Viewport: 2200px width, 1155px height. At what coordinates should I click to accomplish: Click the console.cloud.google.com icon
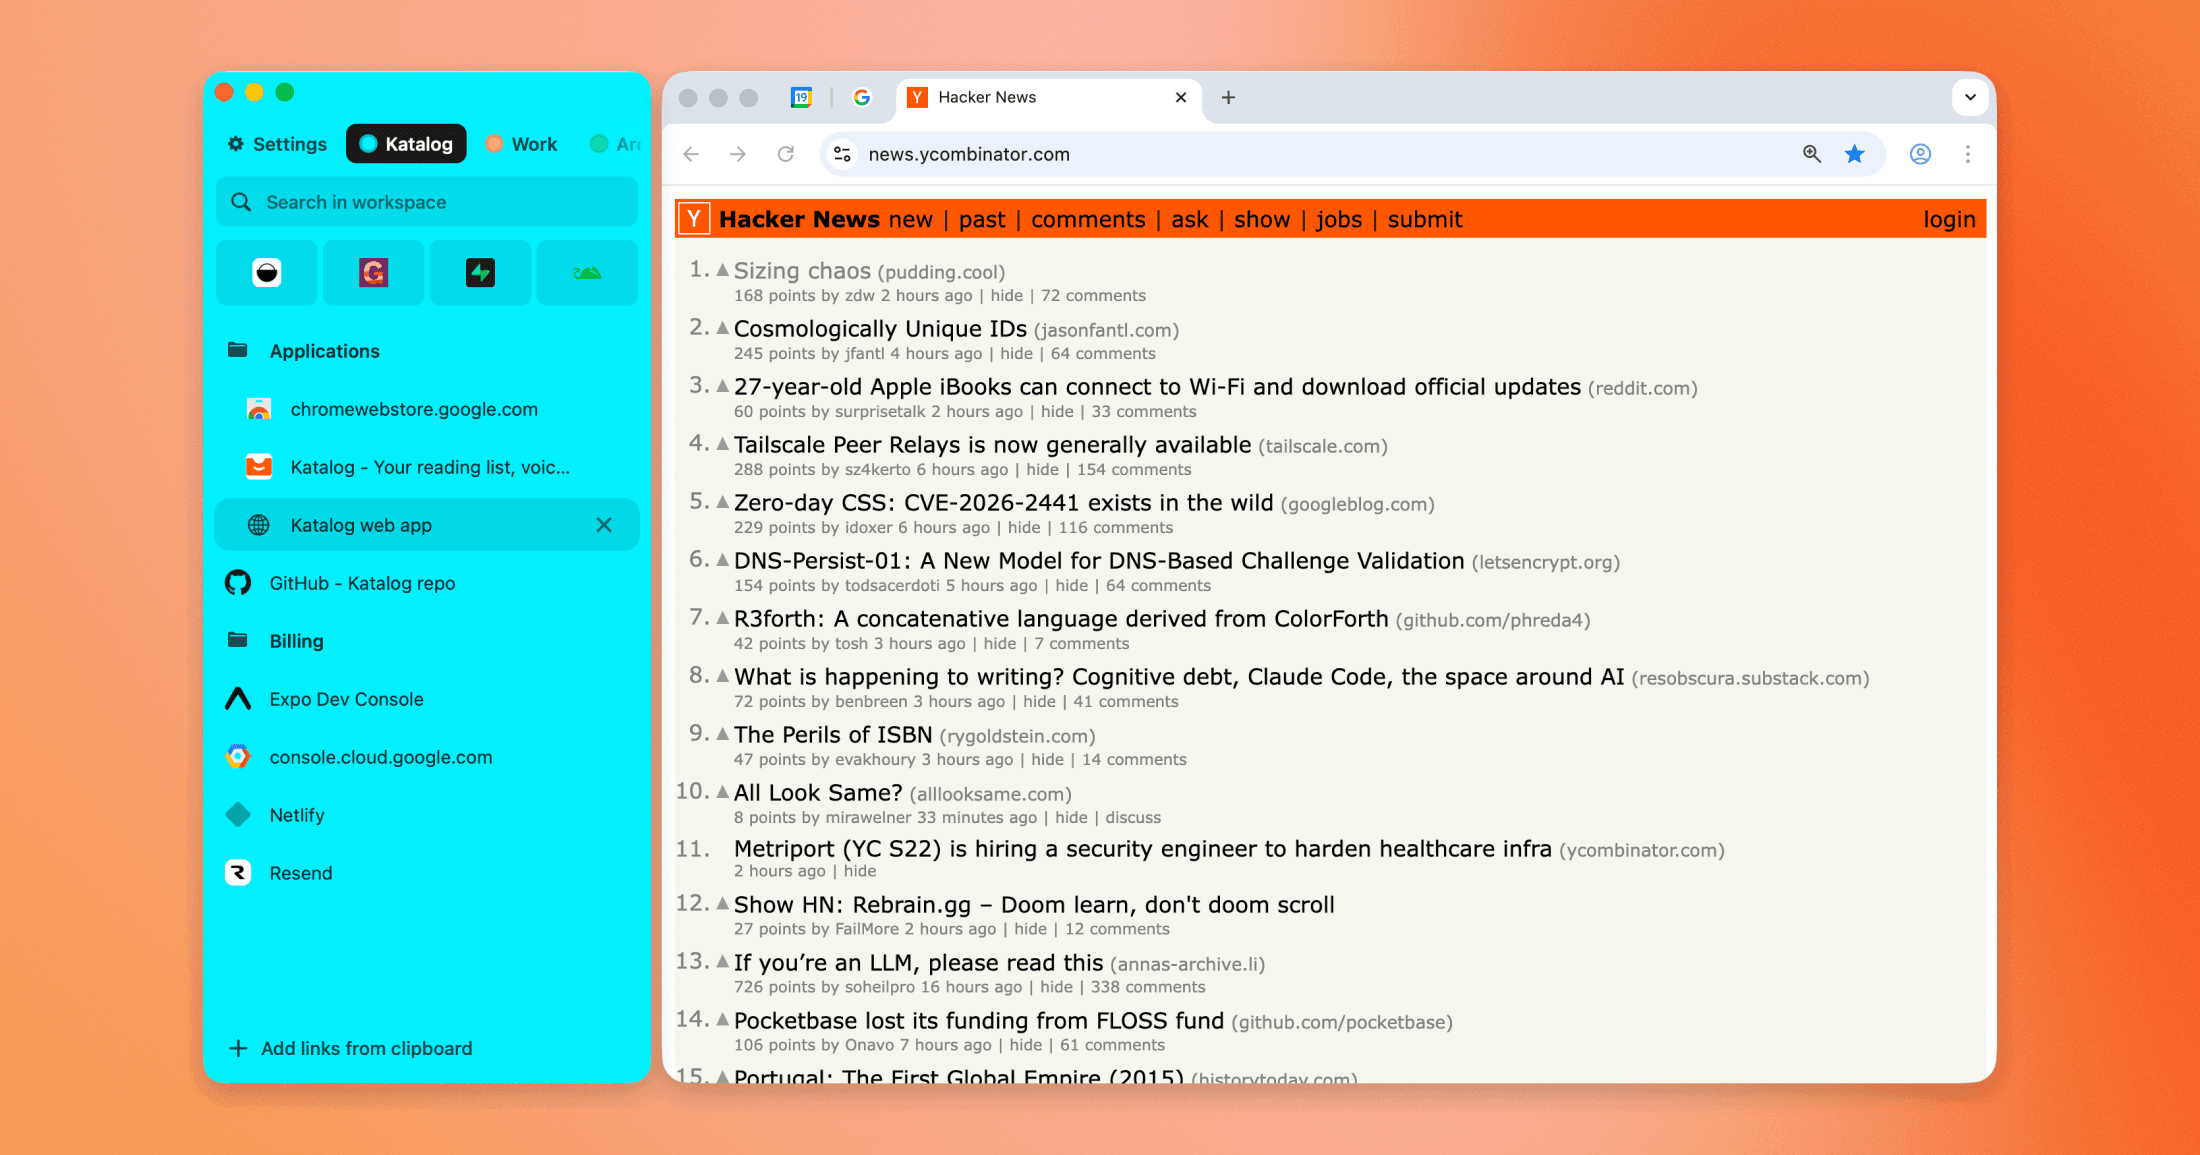(x=238, y=757)
